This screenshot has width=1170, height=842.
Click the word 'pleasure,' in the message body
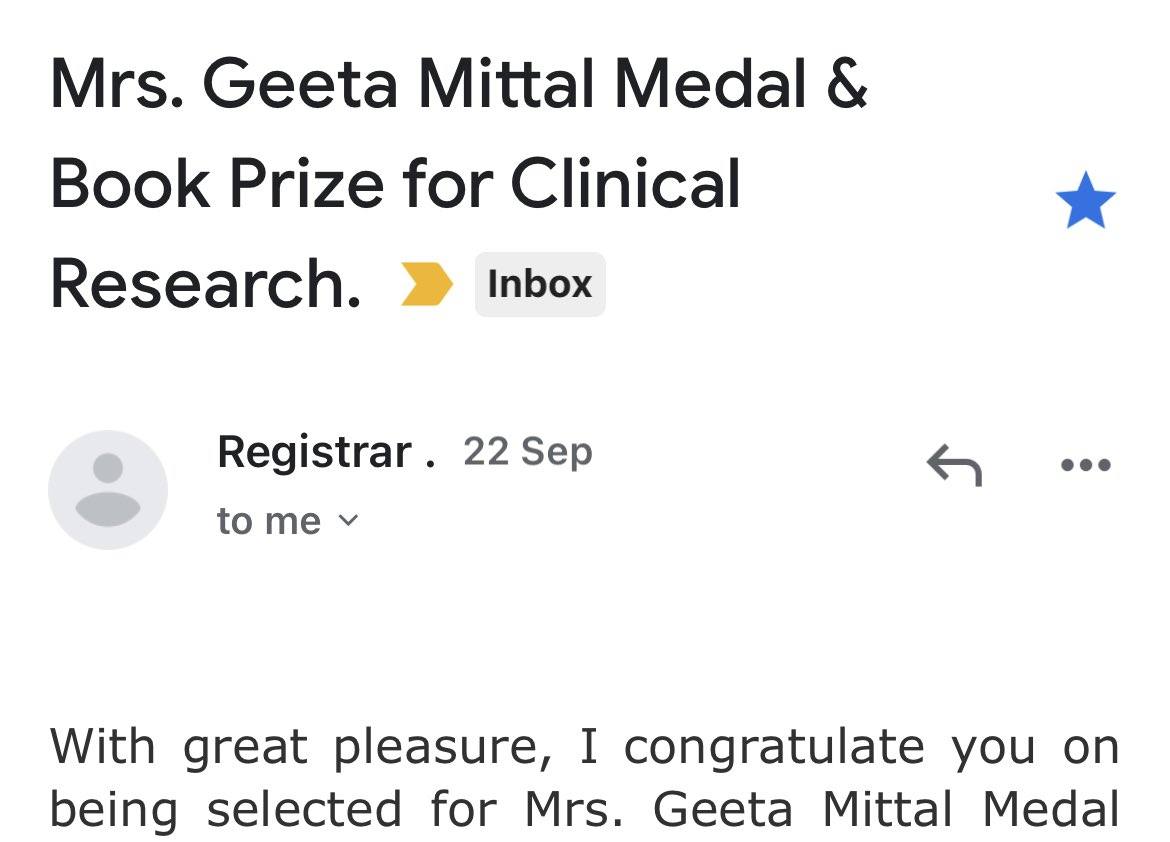click(442, 748)
